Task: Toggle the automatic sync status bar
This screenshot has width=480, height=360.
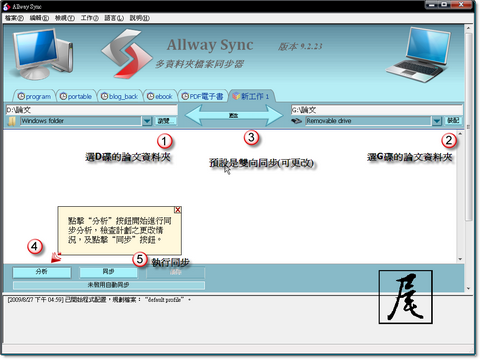Action: pyautogui.click(x=109, y=285)
